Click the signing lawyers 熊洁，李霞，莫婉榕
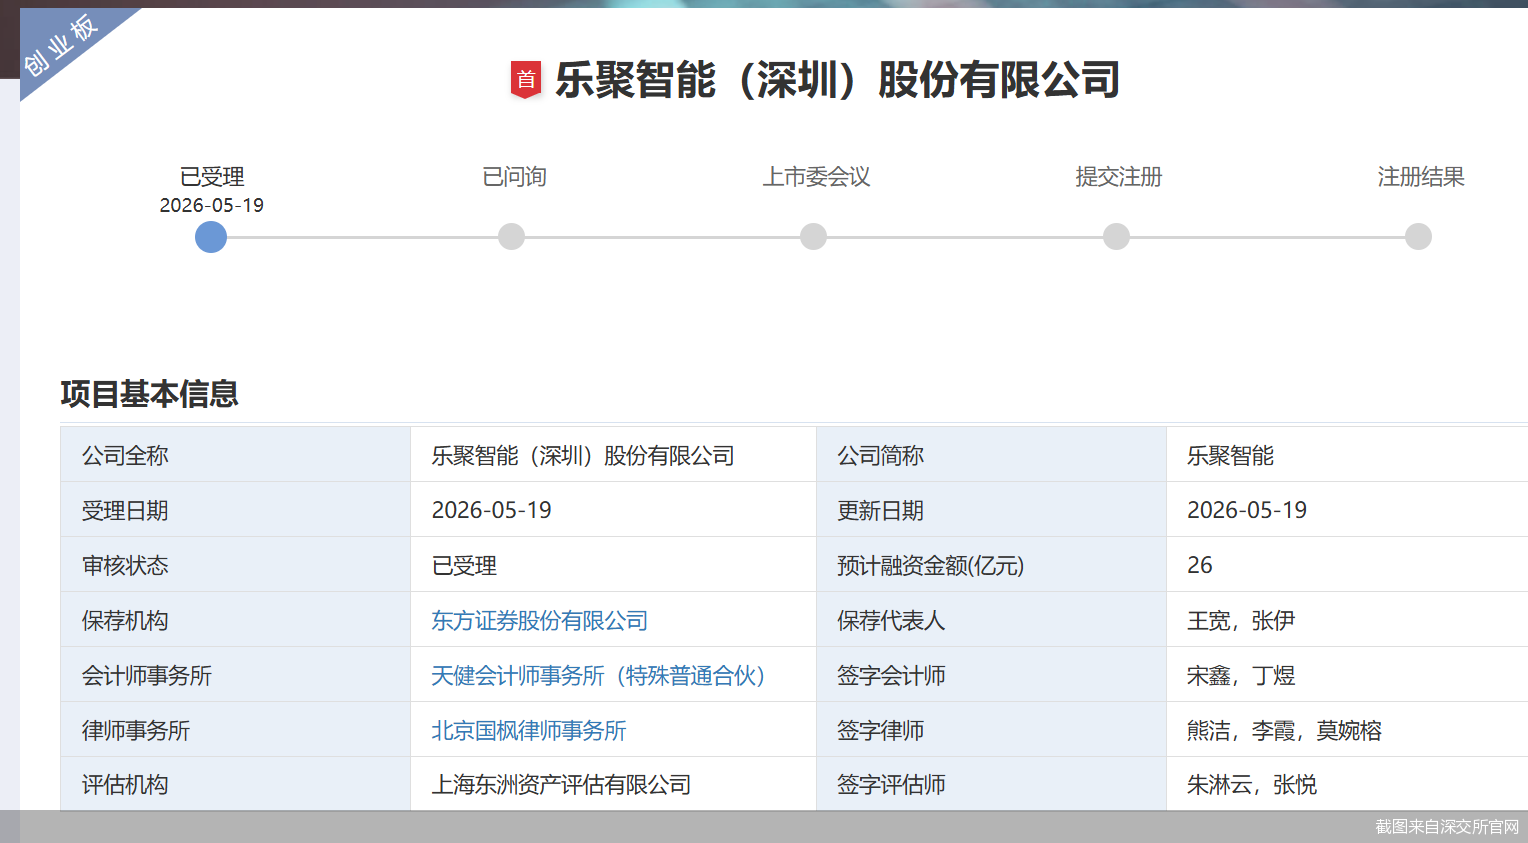 (1285, 731)
